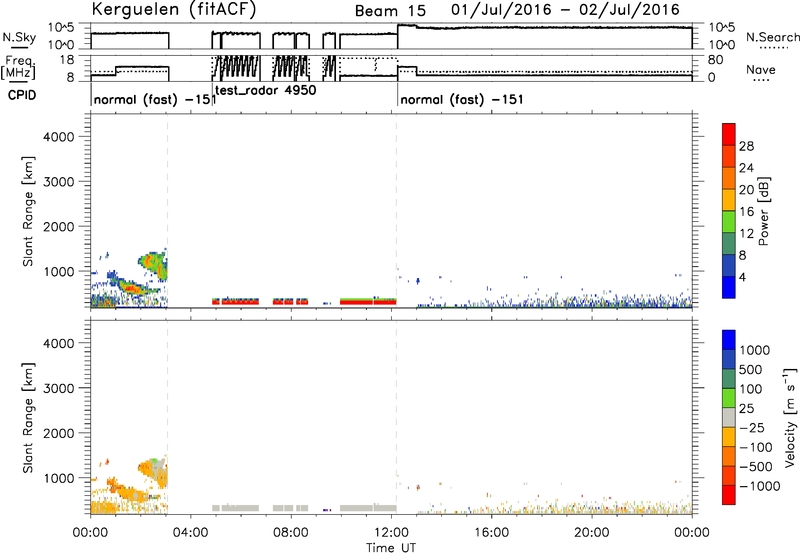
Task: Click the '18' tick on the frequency axis
Action: (67, 60)
